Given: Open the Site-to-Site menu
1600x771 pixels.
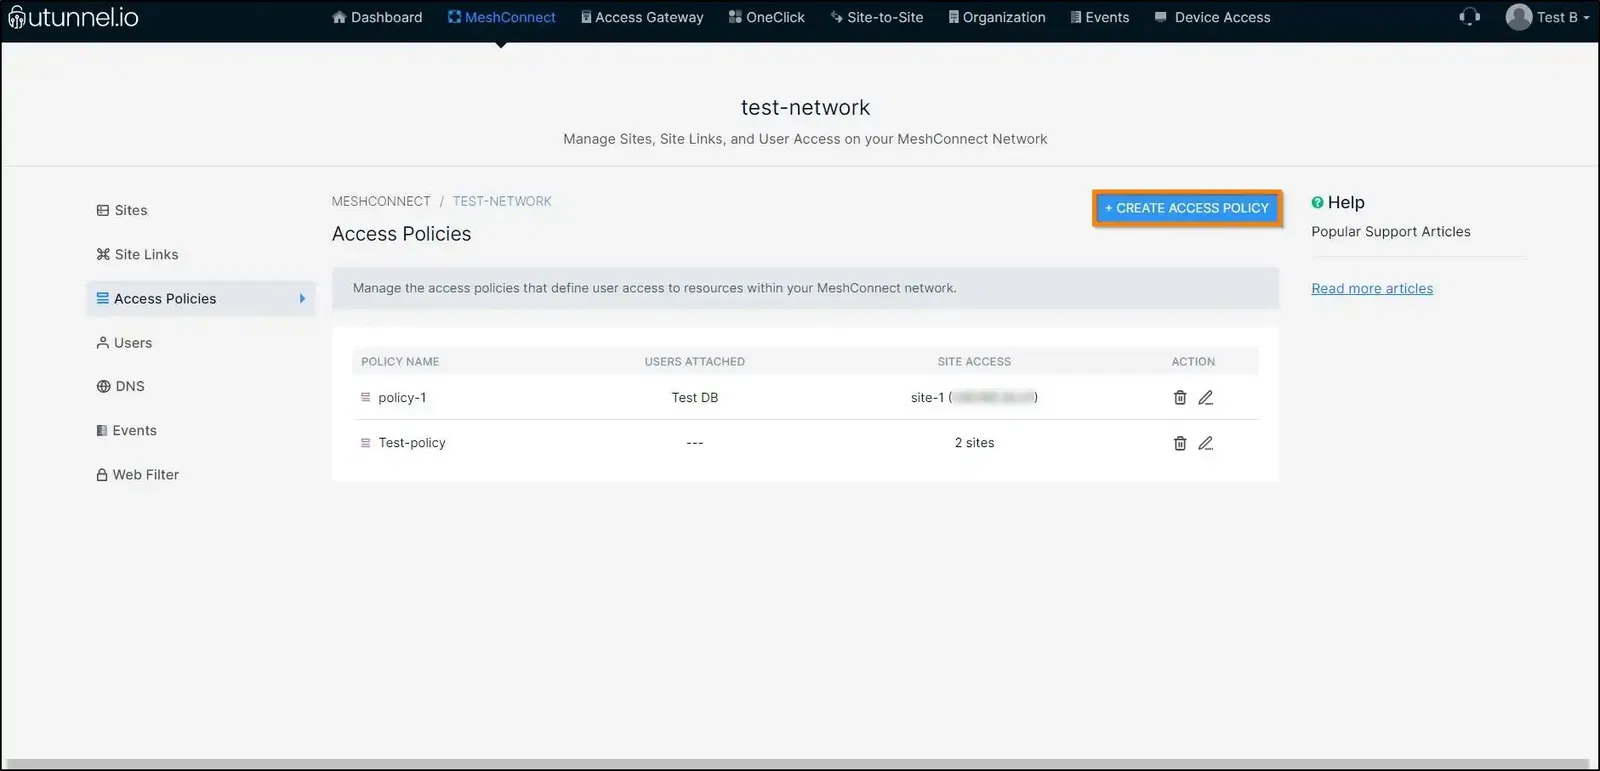Looking at the screenshot, I should click(x=877, y=17).
